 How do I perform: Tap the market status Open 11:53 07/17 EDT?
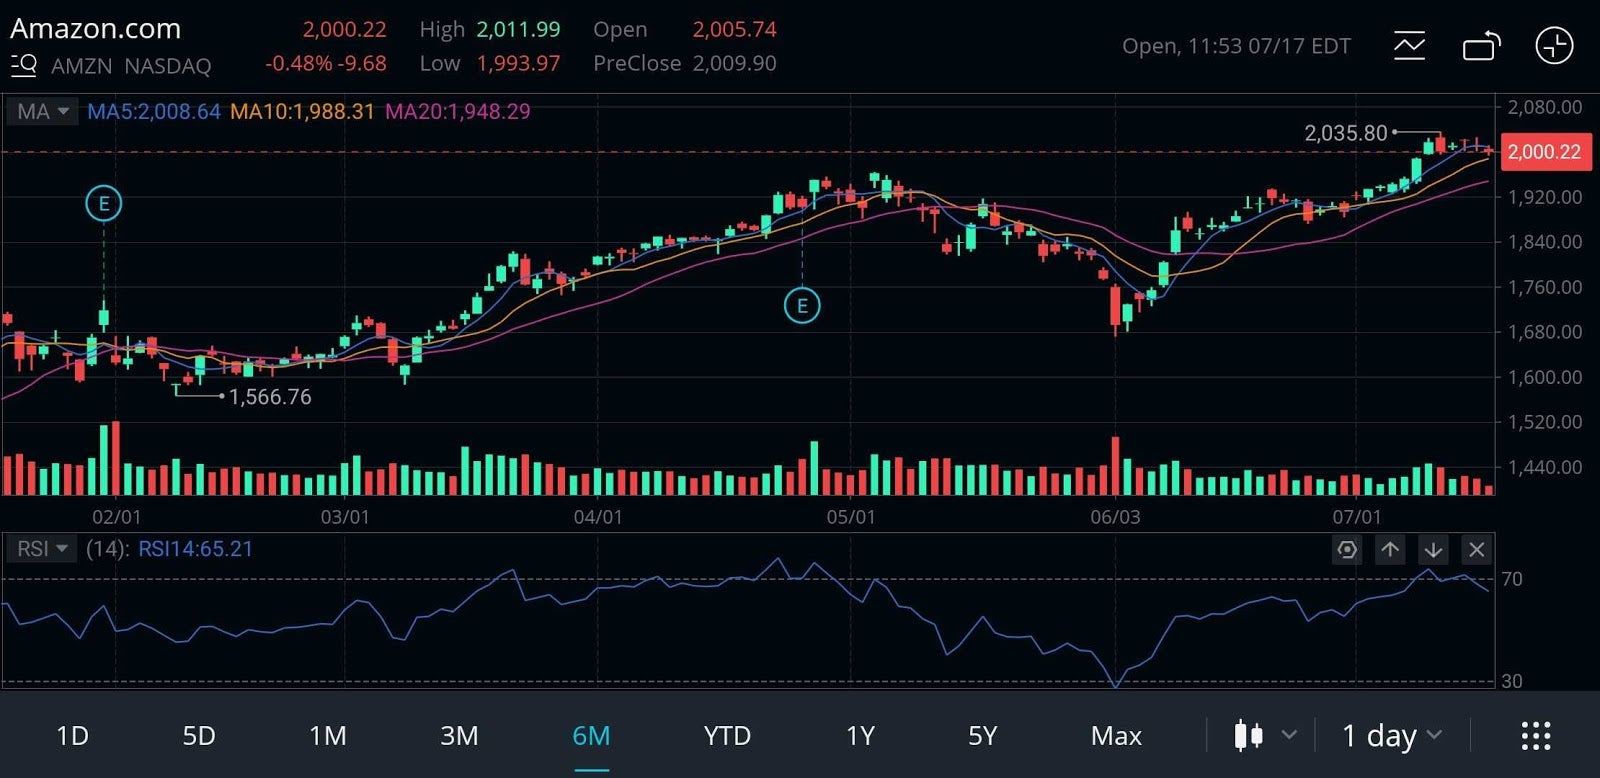pos(1236,46)
